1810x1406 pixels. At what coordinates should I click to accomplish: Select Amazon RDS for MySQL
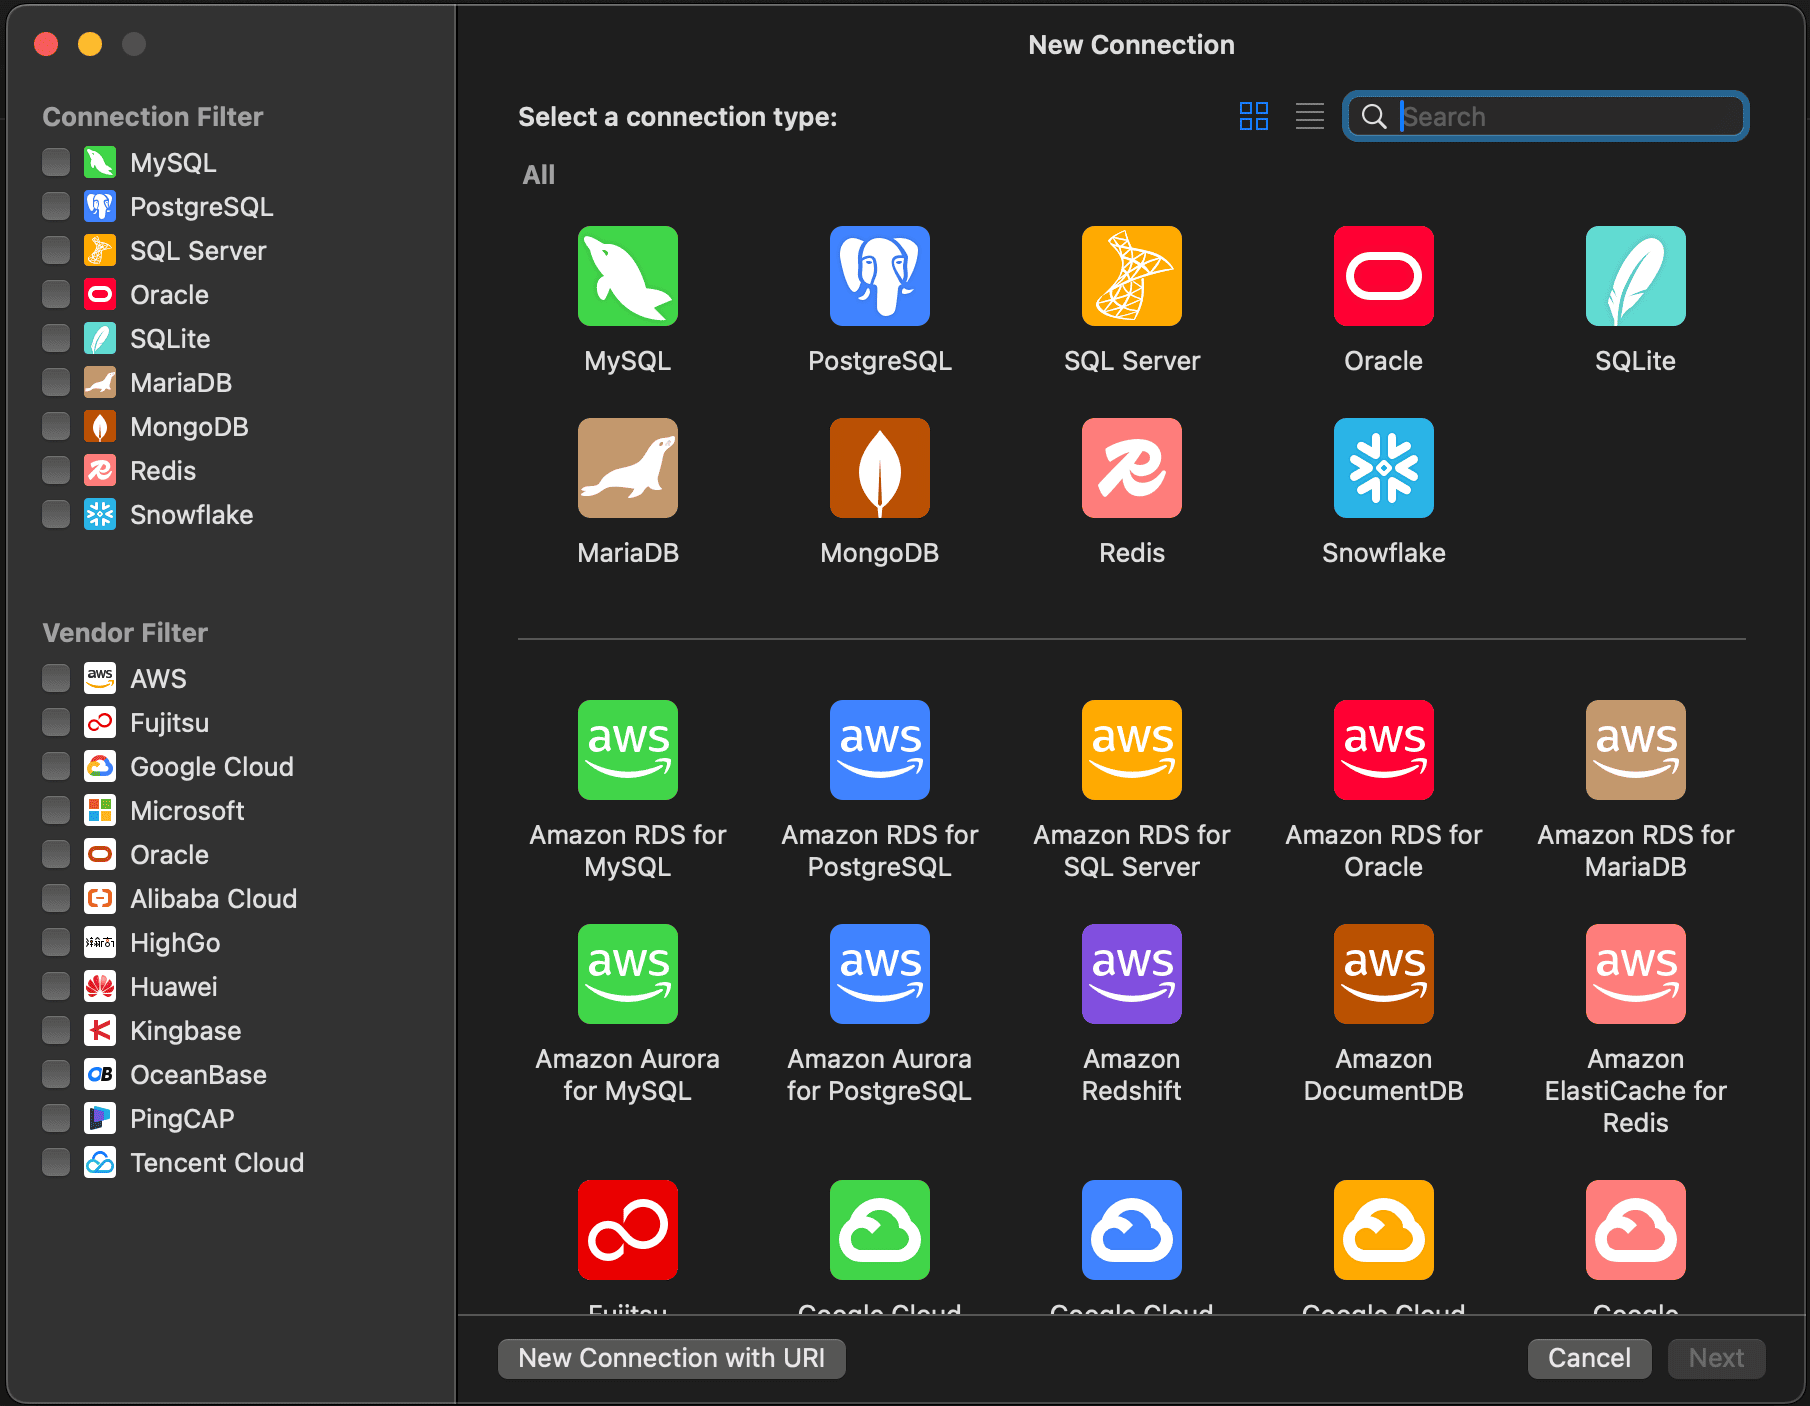(628, 750)
